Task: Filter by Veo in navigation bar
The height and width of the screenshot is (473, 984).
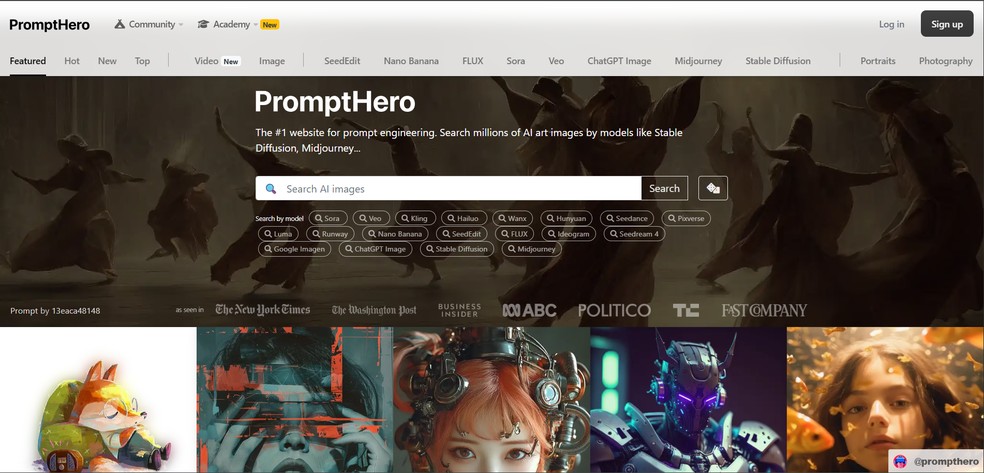Action: click(556, 61)
